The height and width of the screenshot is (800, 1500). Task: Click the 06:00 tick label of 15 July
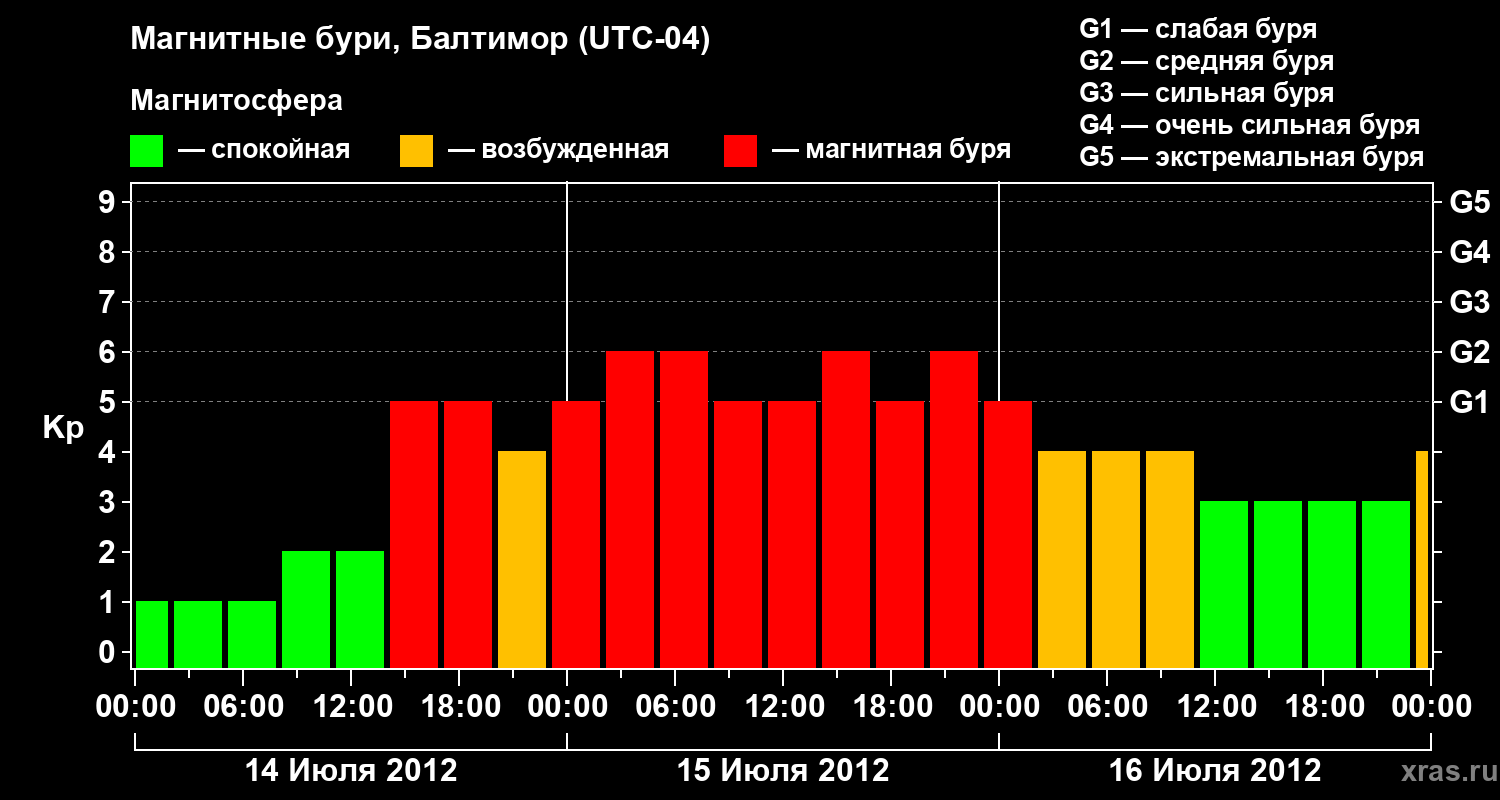tap(675, 706)
